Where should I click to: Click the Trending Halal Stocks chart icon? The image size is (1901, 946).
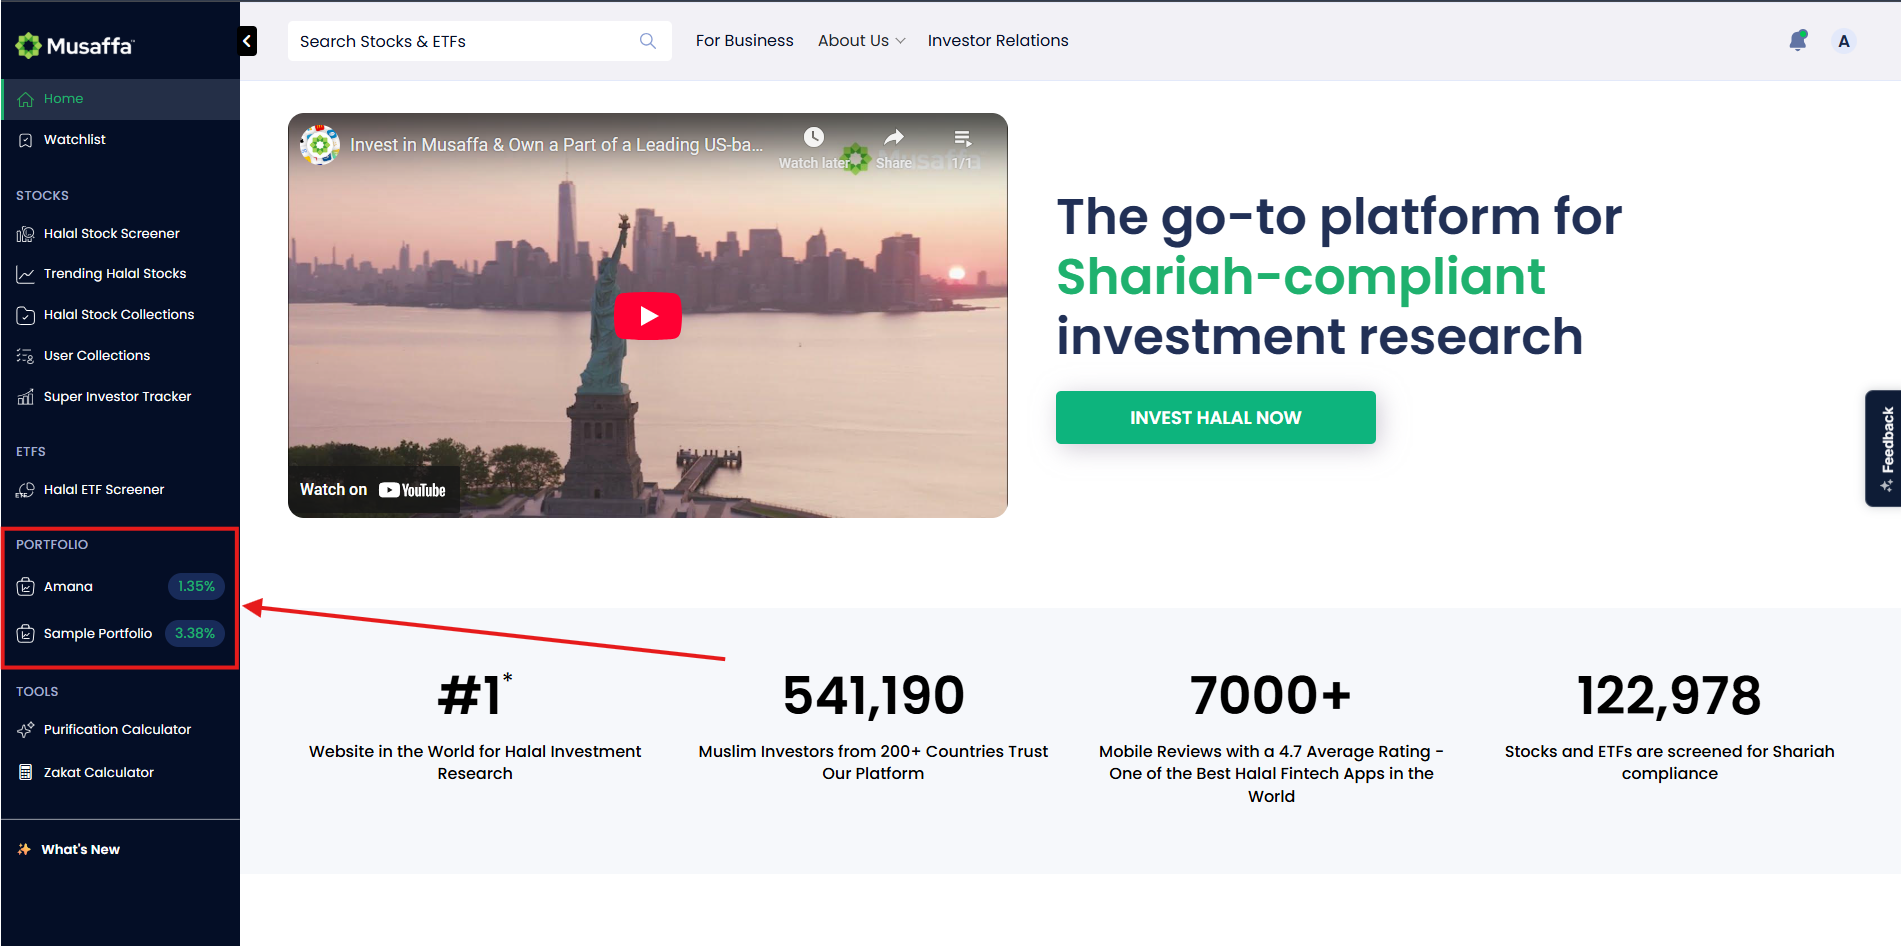pyautogui.click(x=26, y=274)
